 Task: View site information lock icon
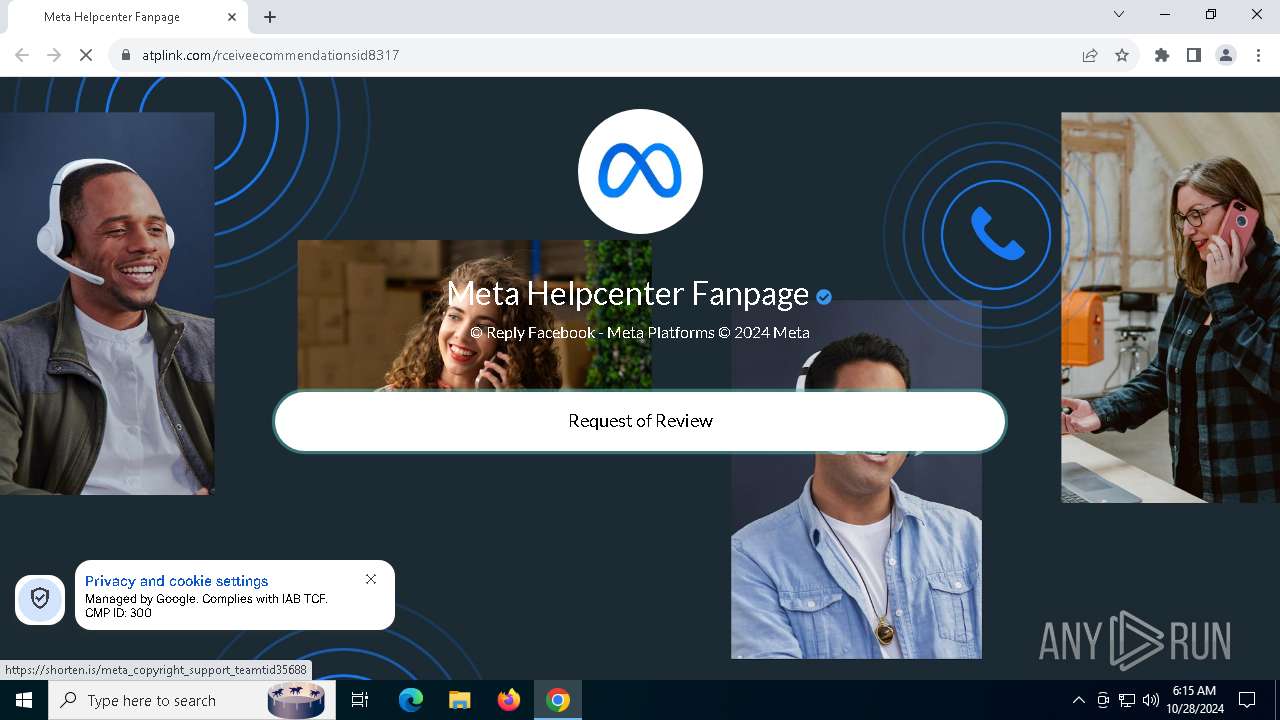(x=126, y=55)
